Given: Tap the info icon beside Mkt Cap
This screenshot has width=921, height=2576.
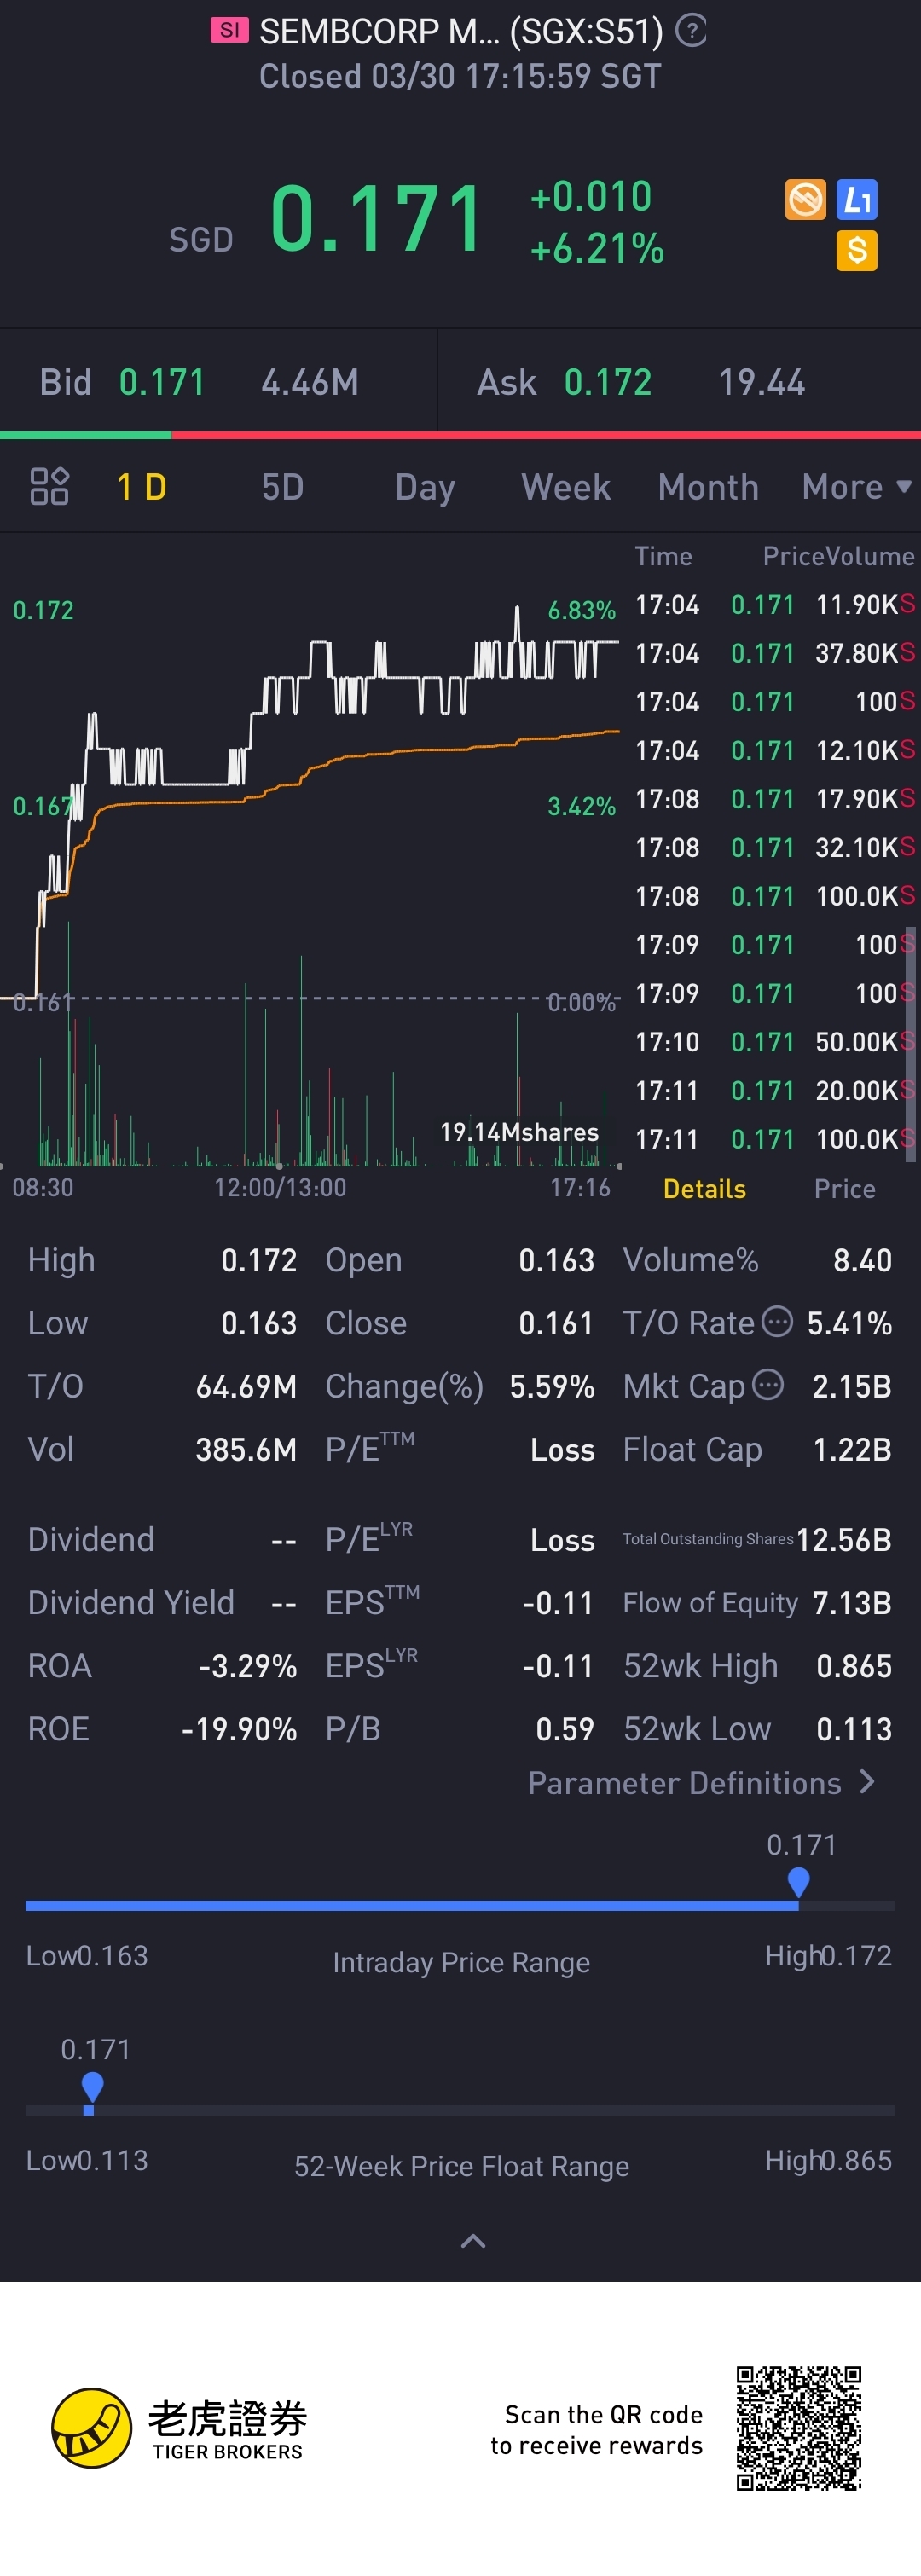Looking at the screenshot, I should [768, 1385].
